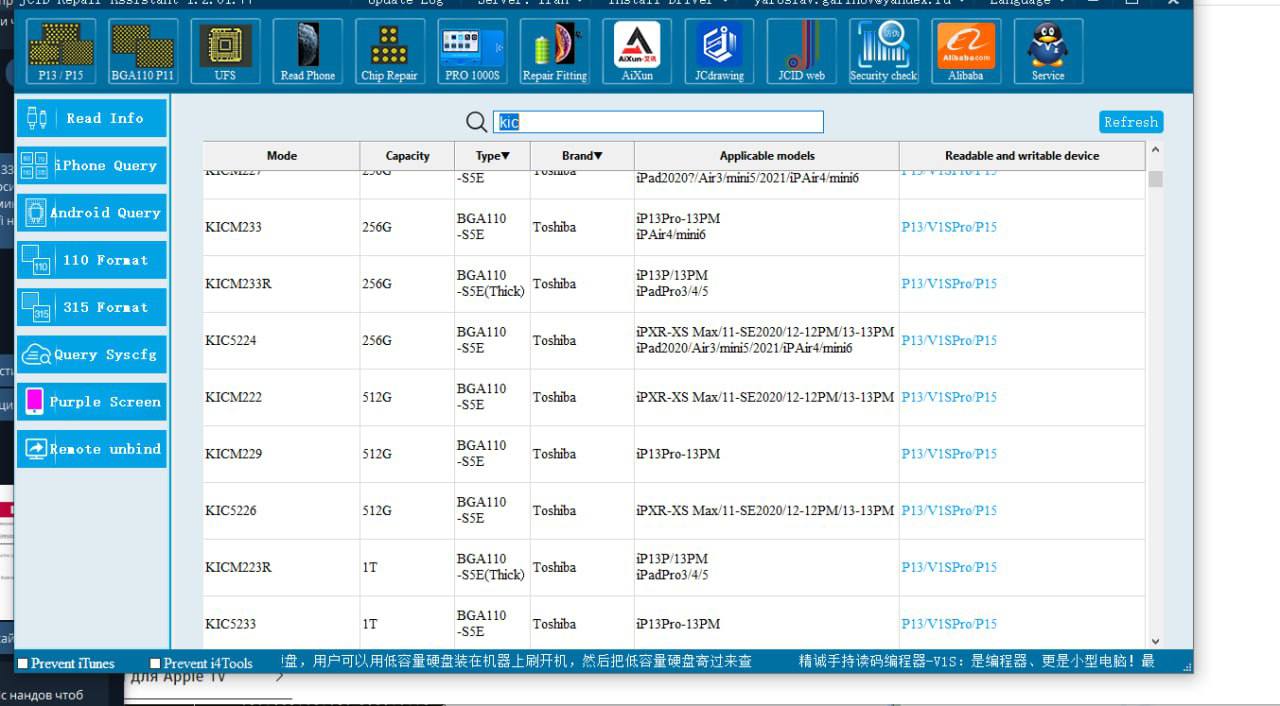Screen dimensions: 1280x706
Task: Open the Chip Repair tool
Action: tap(389, 51)
